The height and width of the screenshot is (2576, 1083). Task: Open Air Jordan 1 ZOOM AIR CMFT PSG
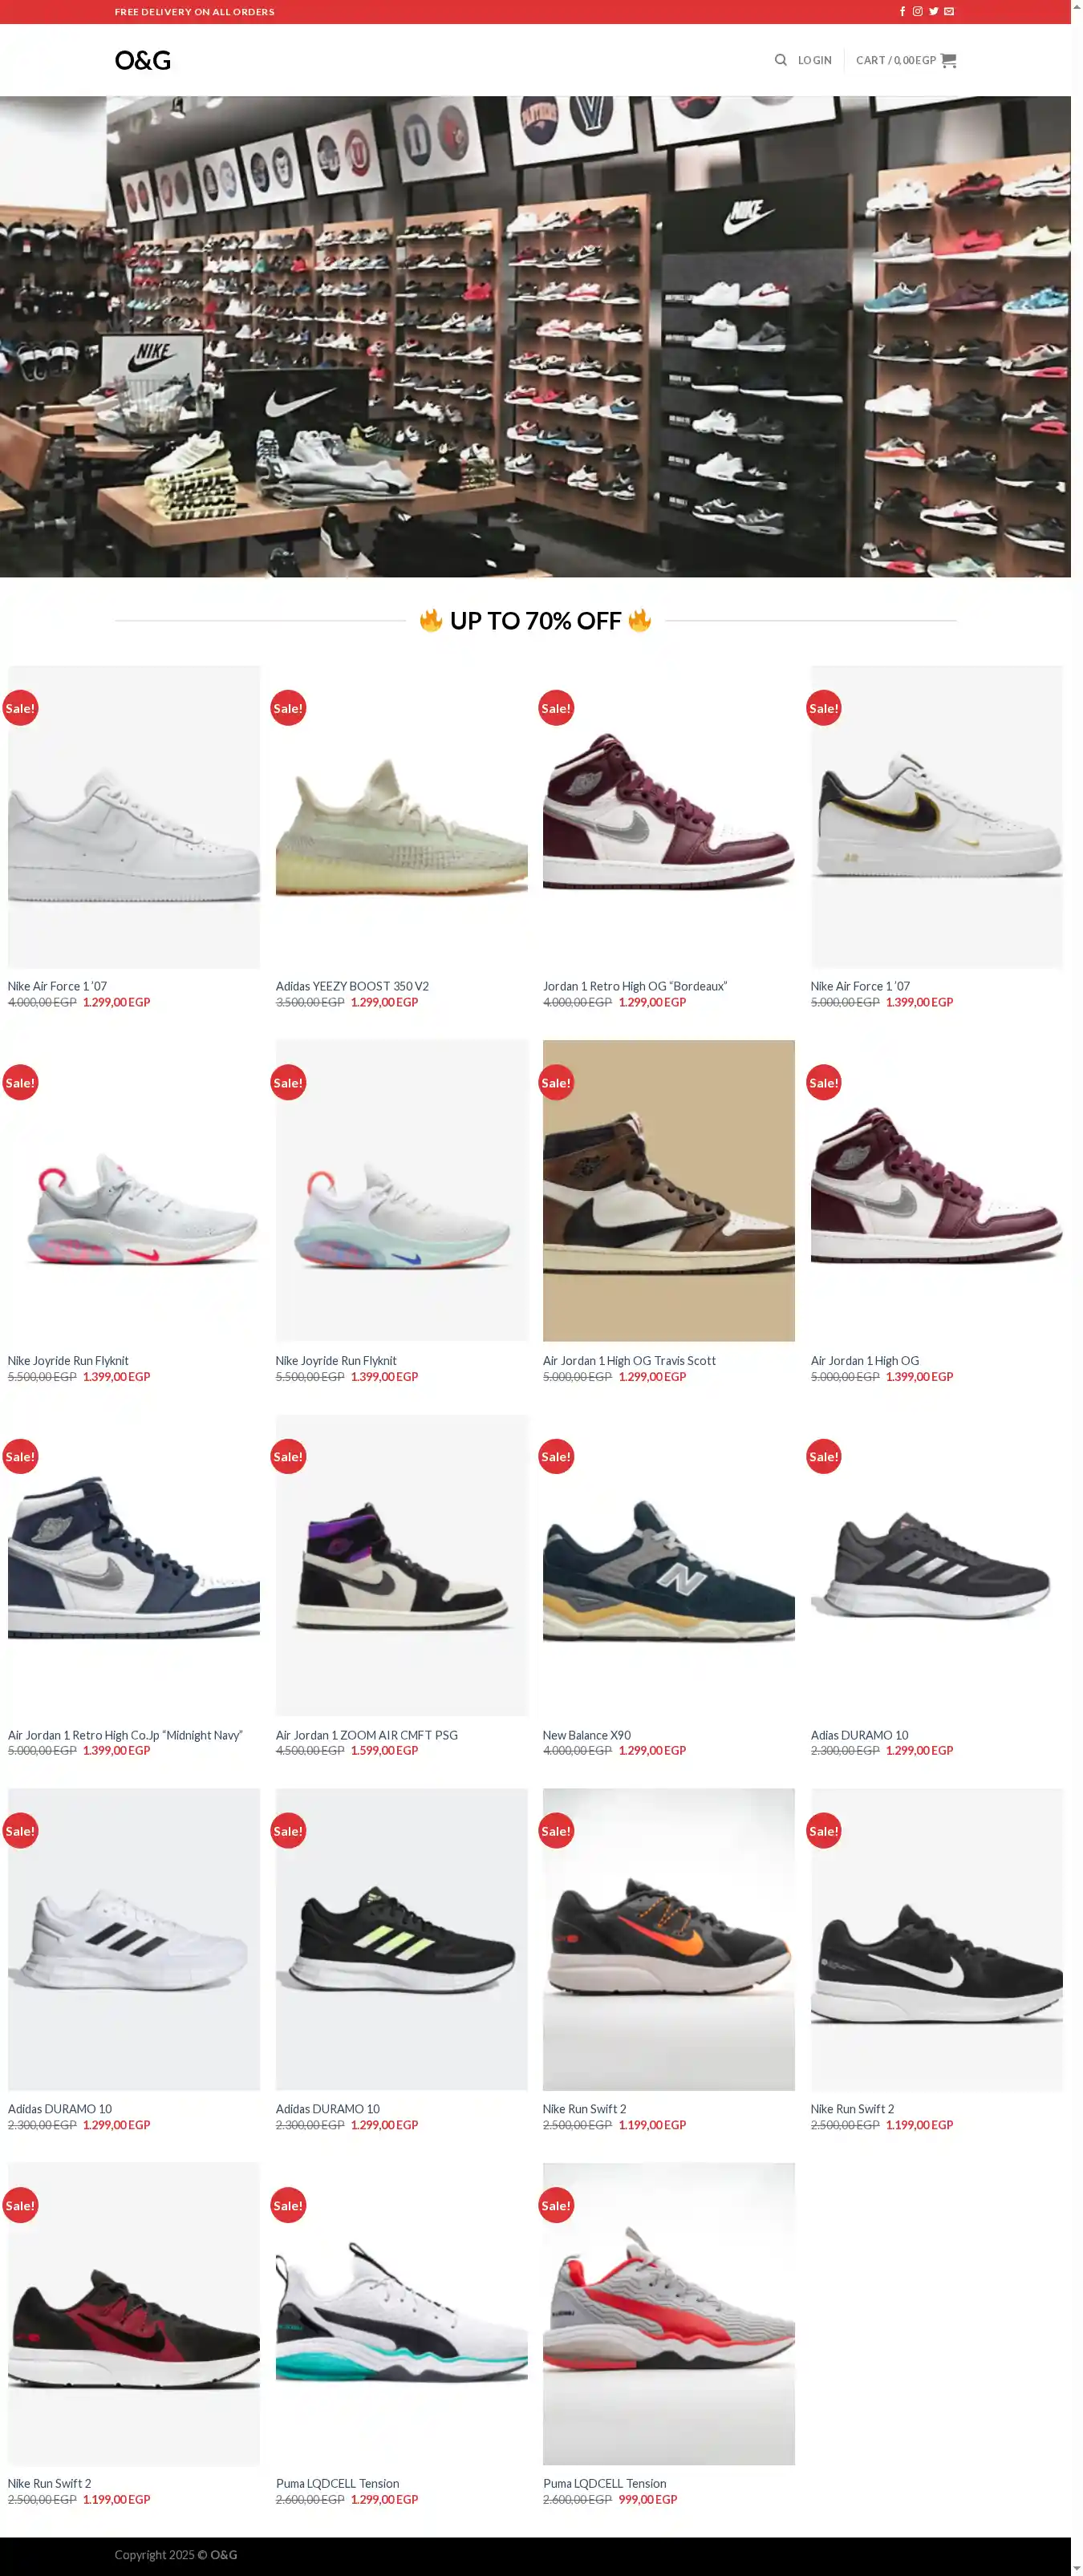pos(367,1735)
